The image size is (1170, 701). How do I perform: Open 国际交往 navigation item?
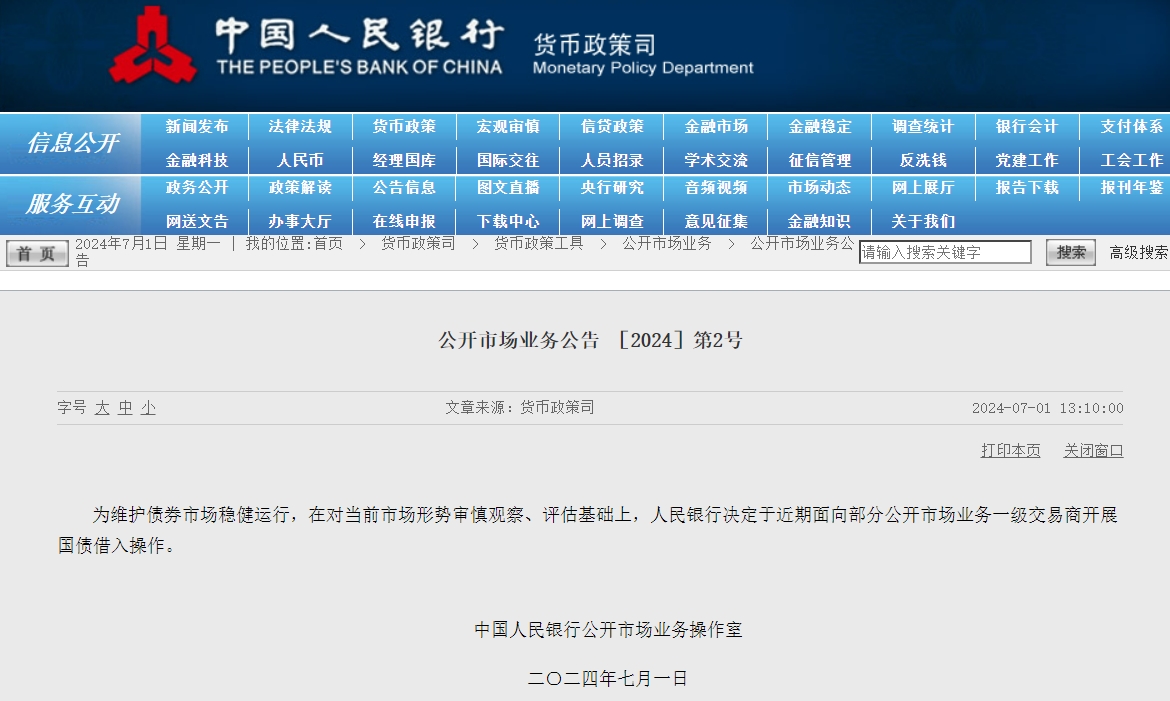point(508,161)
